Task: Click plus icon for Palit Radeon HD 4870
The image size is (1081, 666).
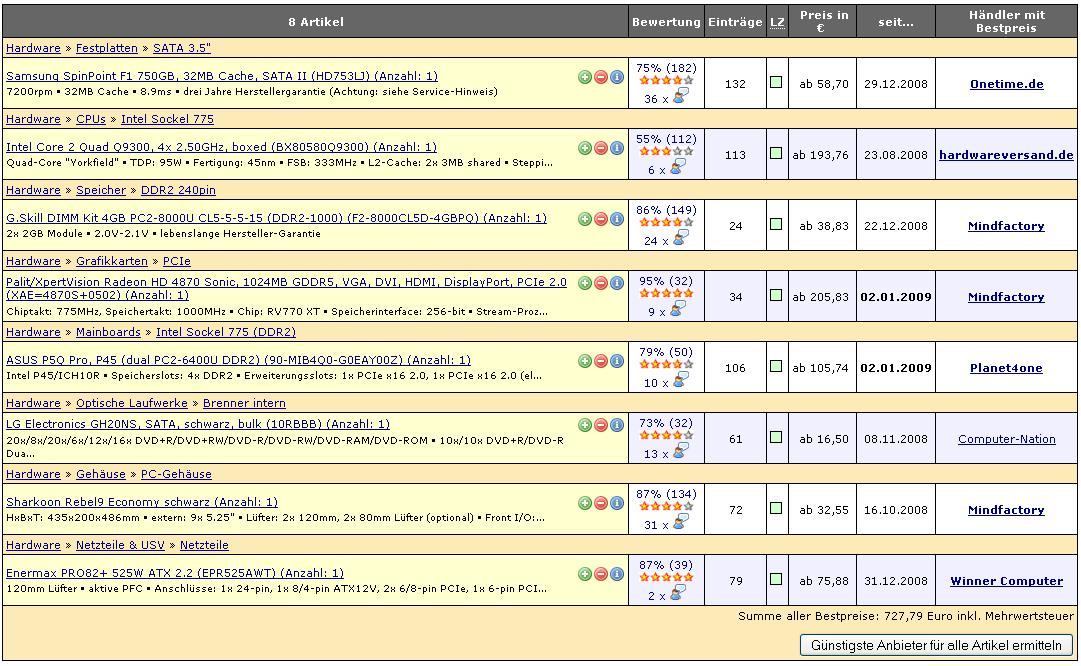Action: click(585, 283)
